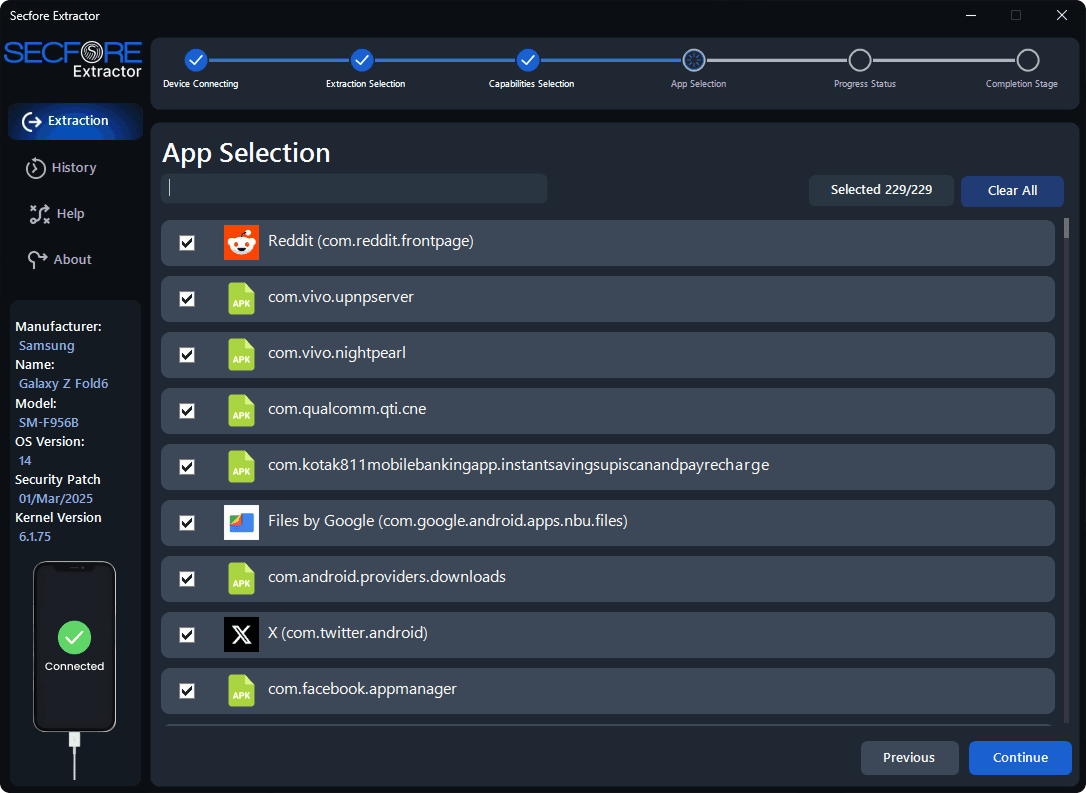1086x793 pixels.
Task: Click the APK icon for com.facebook.appmanager
Action: pyautogui.click(x=241, y=690)
